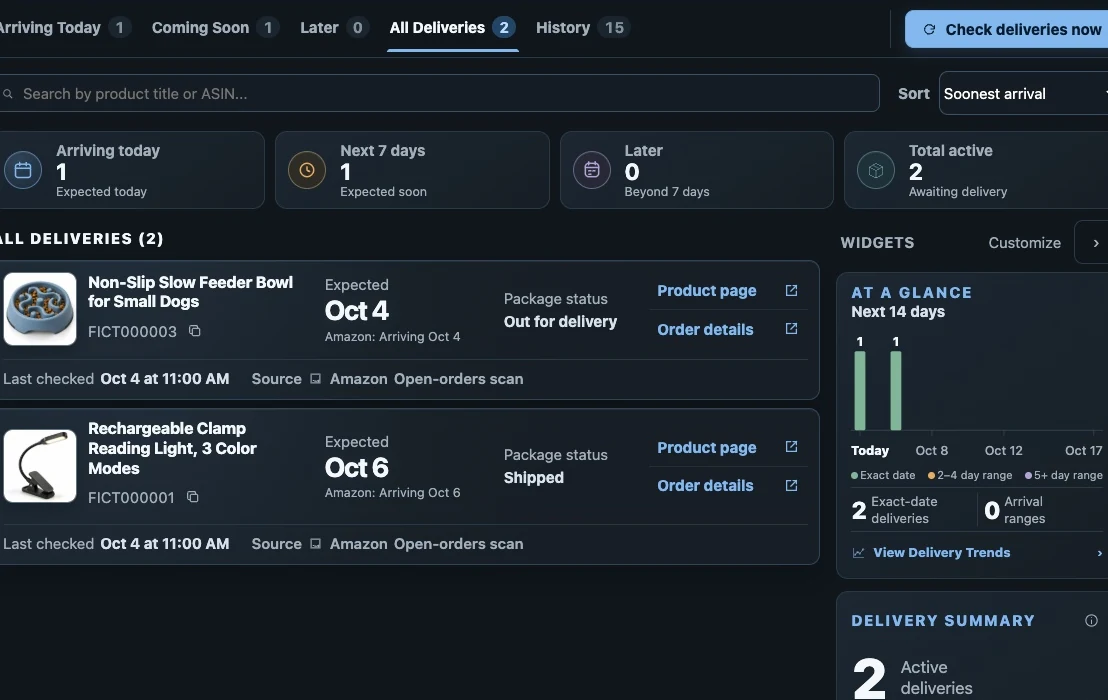
Task: Click the Arriving today calendar icon
Action: pyautogui.click(x=23, y=170)
